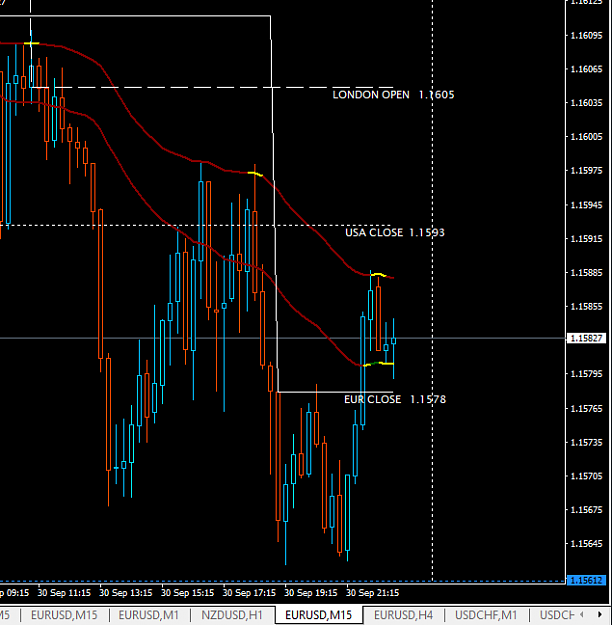
Task: Open the USDCHF,M1 chart tab
Action: (x=486, y=615)
